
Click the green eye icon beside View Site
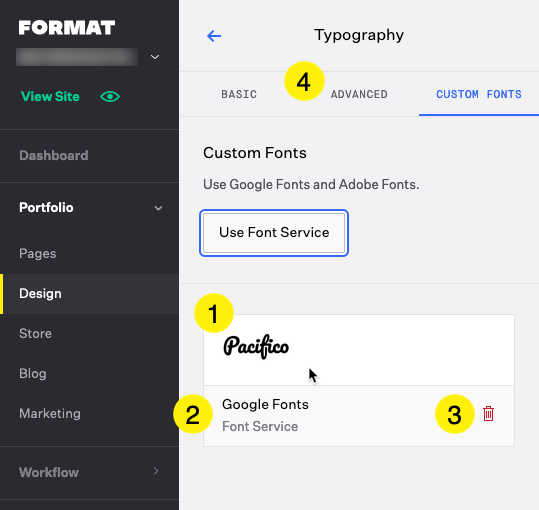(x=110, y=97)
